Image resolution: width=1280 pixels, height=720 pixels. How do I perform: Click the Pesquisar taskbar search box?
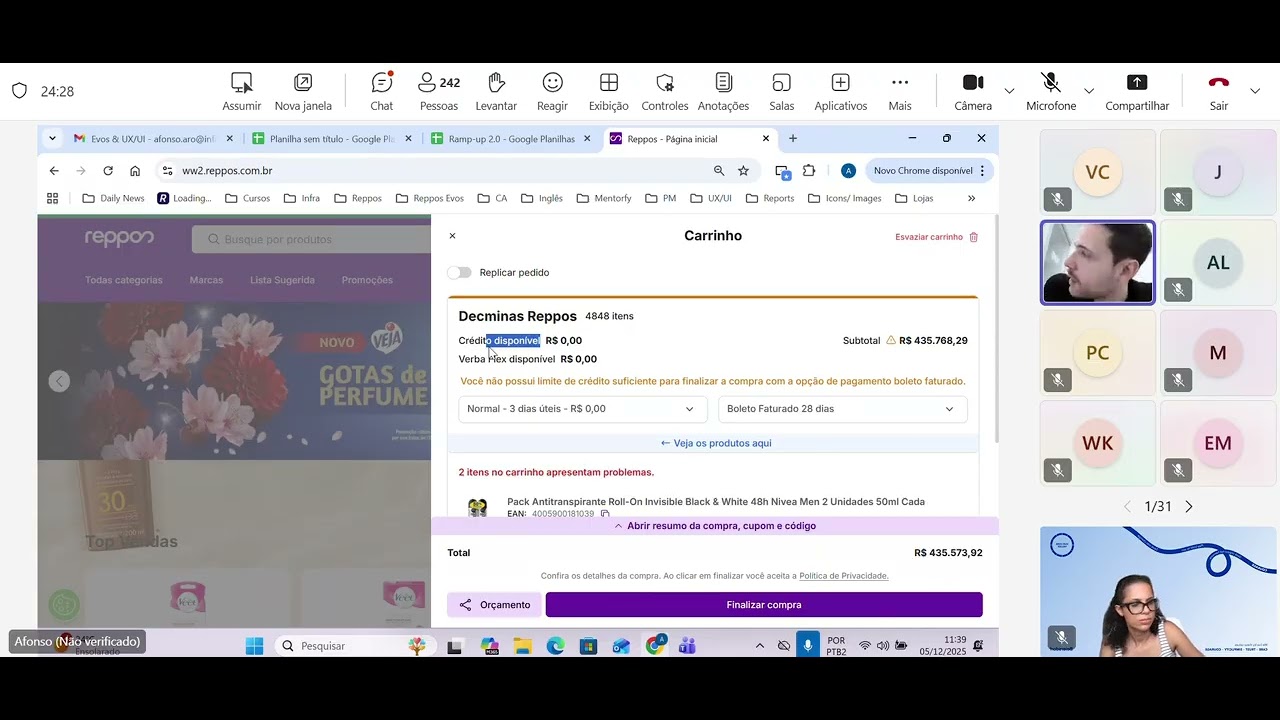(x=353, y=646)
